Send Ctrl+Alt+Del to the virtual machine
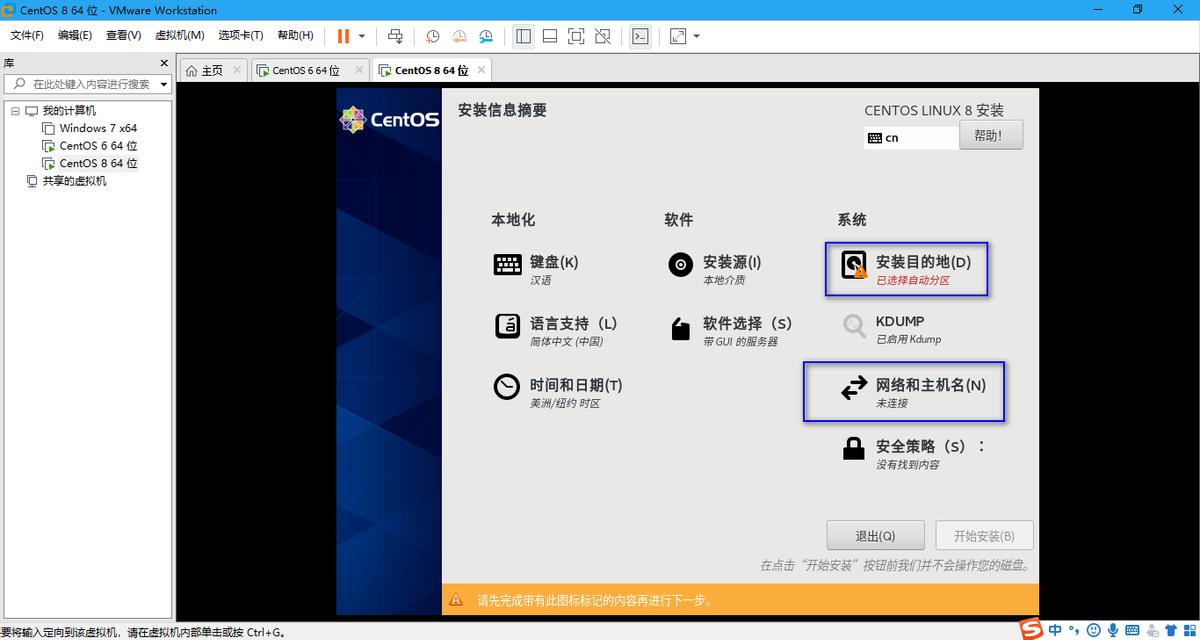The width and height of the screenshot is (1200, 640). [396, 36]
